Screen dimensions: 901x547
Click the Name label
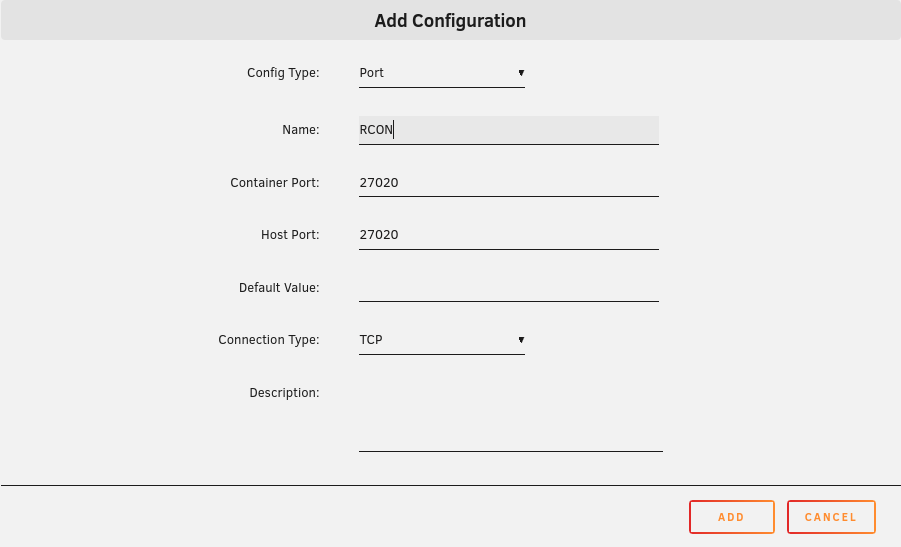(x=301, y=130)
